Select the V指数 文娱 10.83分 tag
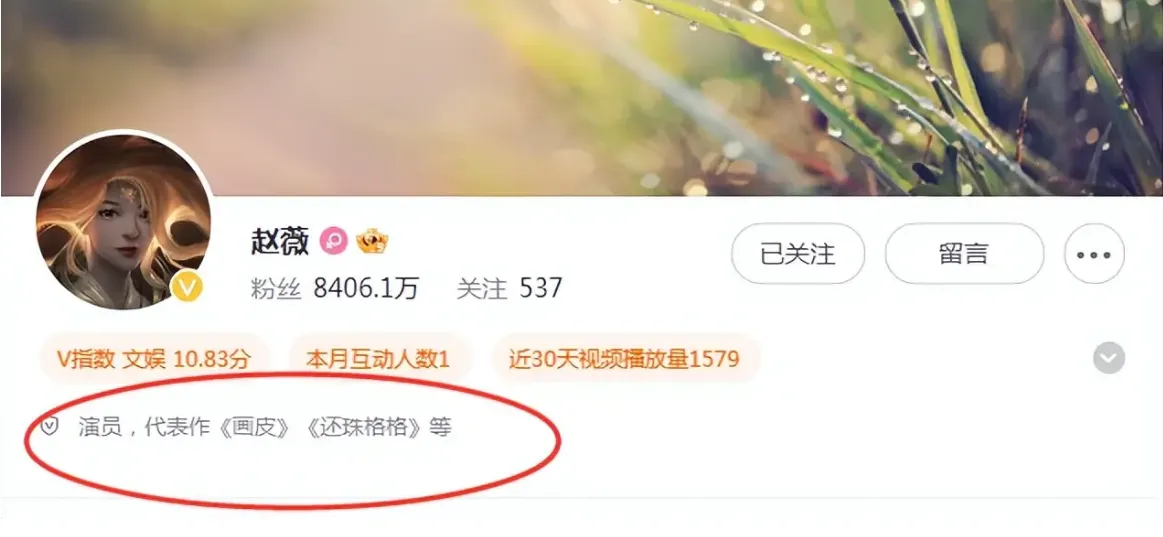The image size is (1163, 537). (154, 360)
